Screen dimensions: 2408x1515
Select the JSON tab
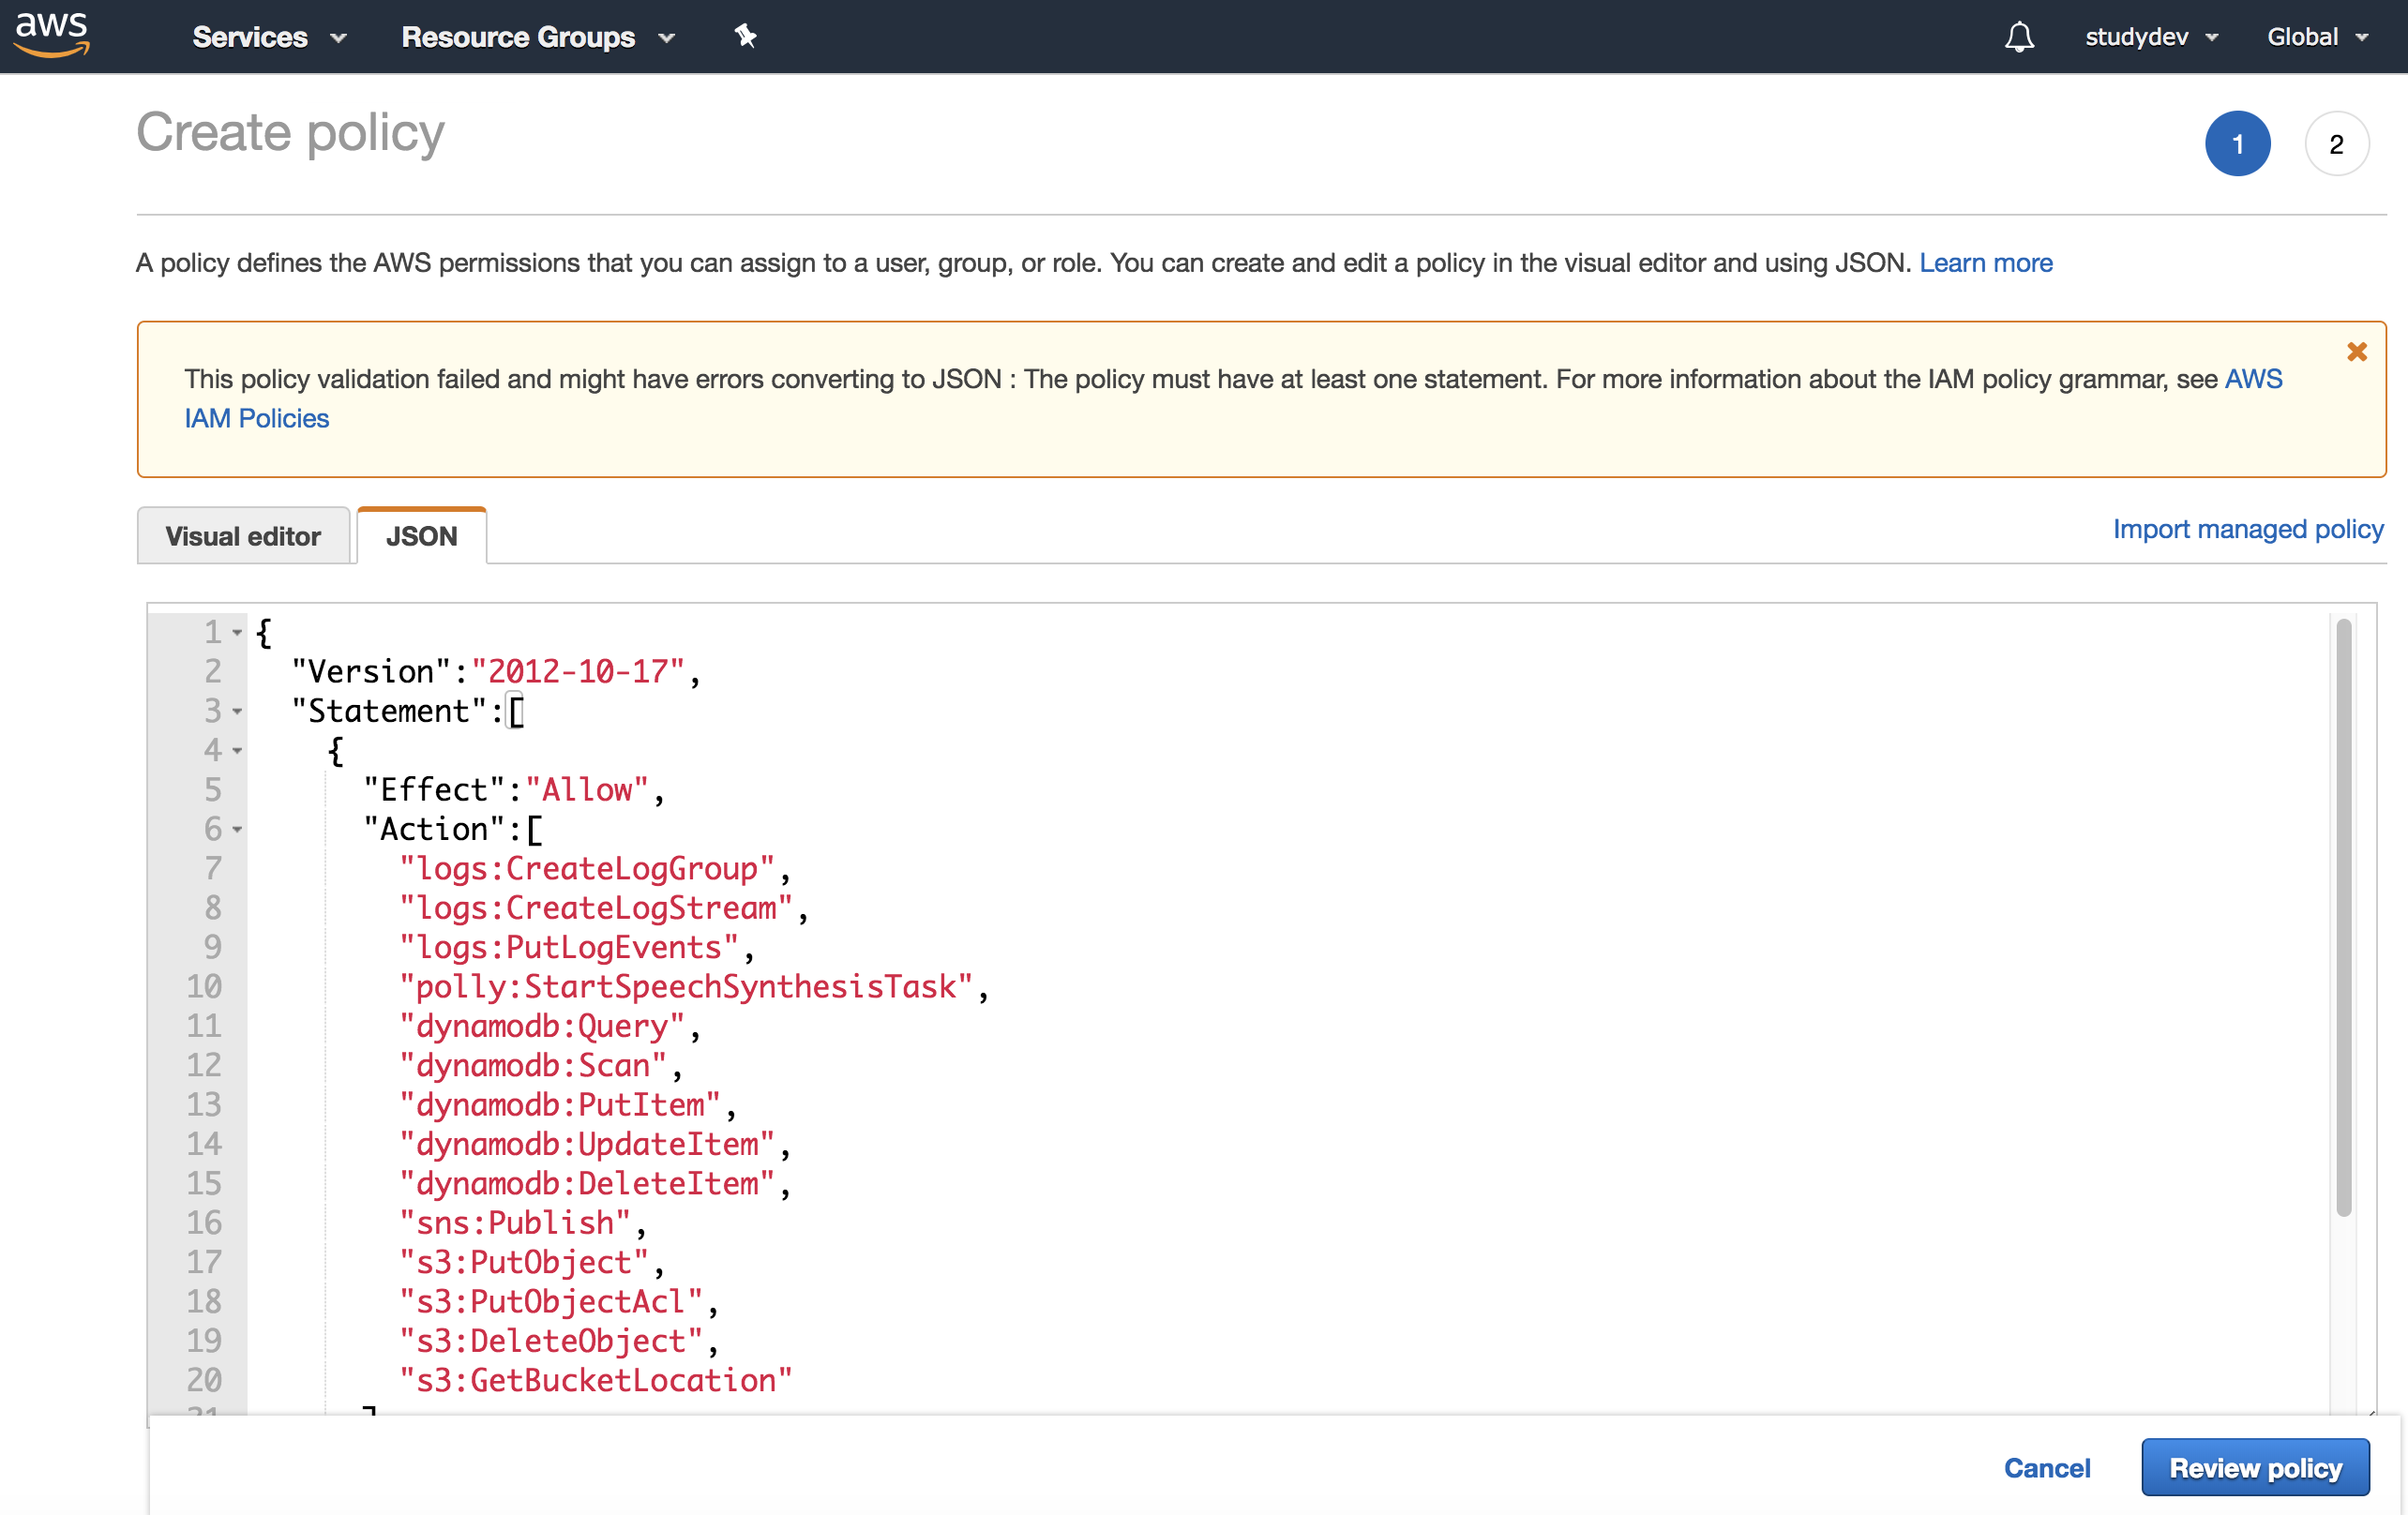tap(422, 536)
